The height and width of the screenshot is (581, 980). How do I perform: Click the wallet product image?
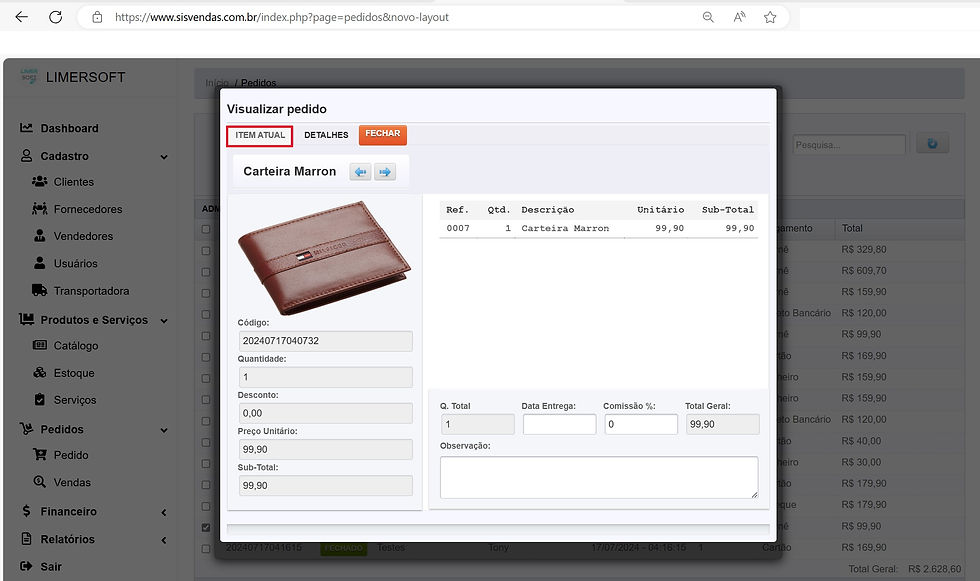coord(324,258)
